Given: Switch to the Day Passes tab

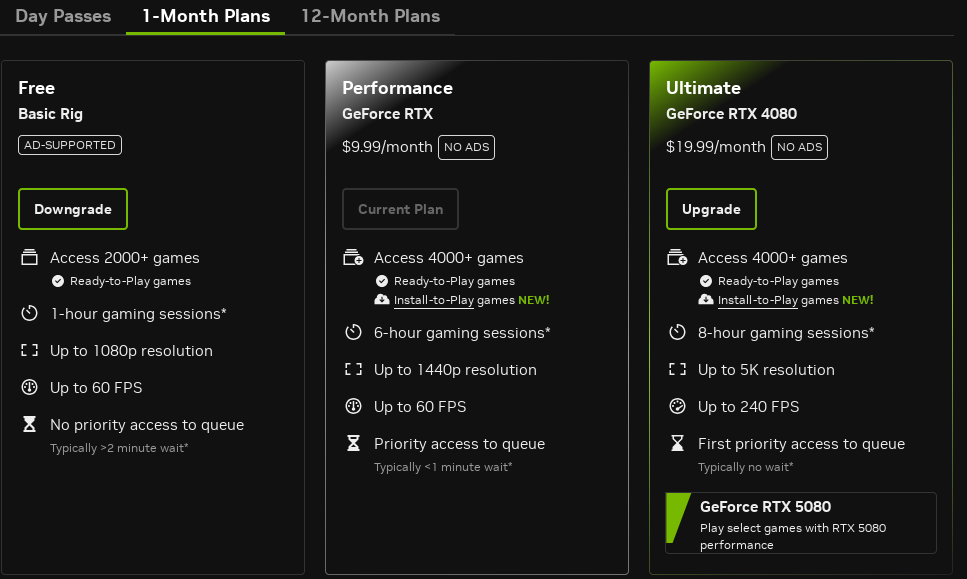Looking at the screenshot, I should (63, 16).
